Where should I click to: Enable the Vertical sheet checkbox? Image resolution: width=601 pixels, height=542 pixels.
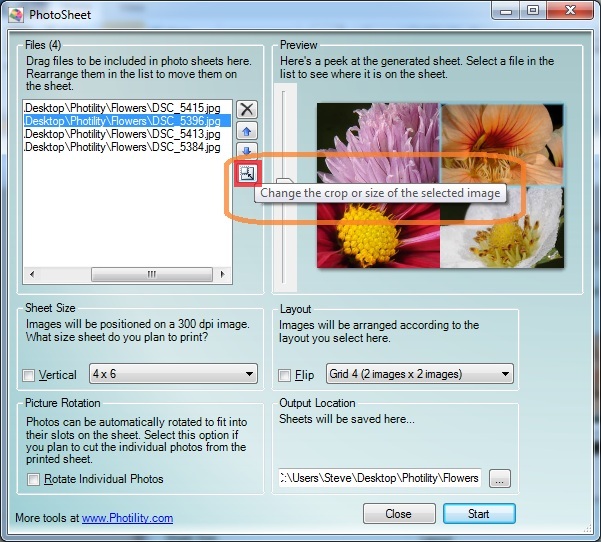click(x=29, y=375)
